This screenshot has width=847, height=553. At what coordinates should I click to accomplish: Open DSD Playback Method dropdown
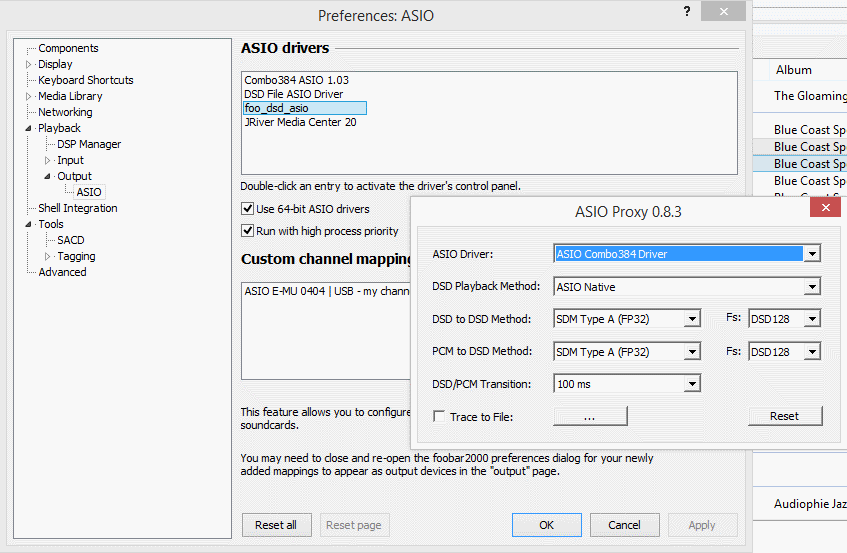(x=812, y=287)
